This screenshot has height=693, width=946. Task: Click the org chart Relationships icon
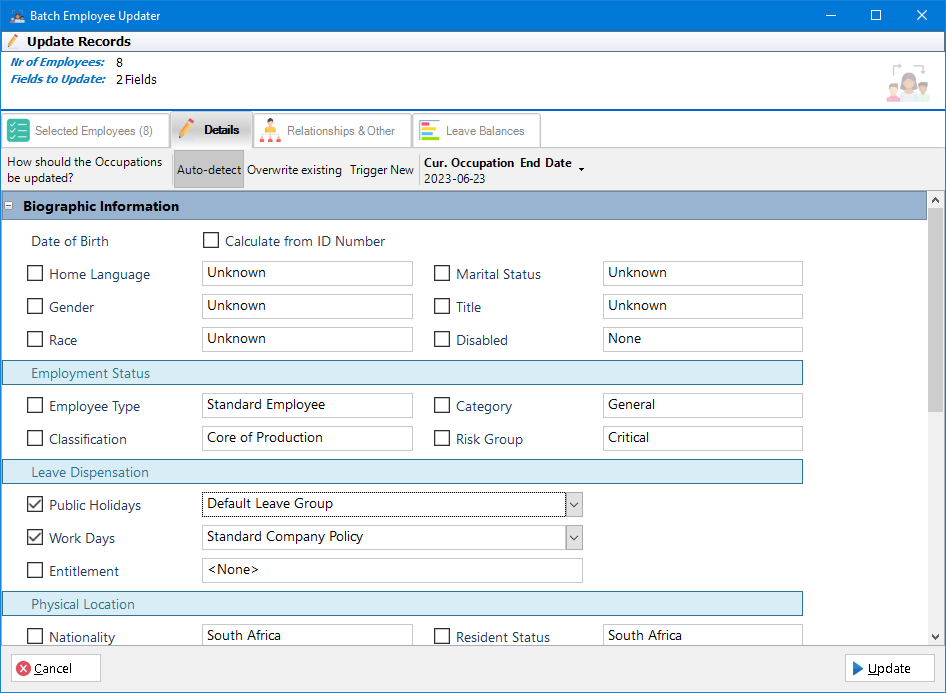(x=270, y=130)
